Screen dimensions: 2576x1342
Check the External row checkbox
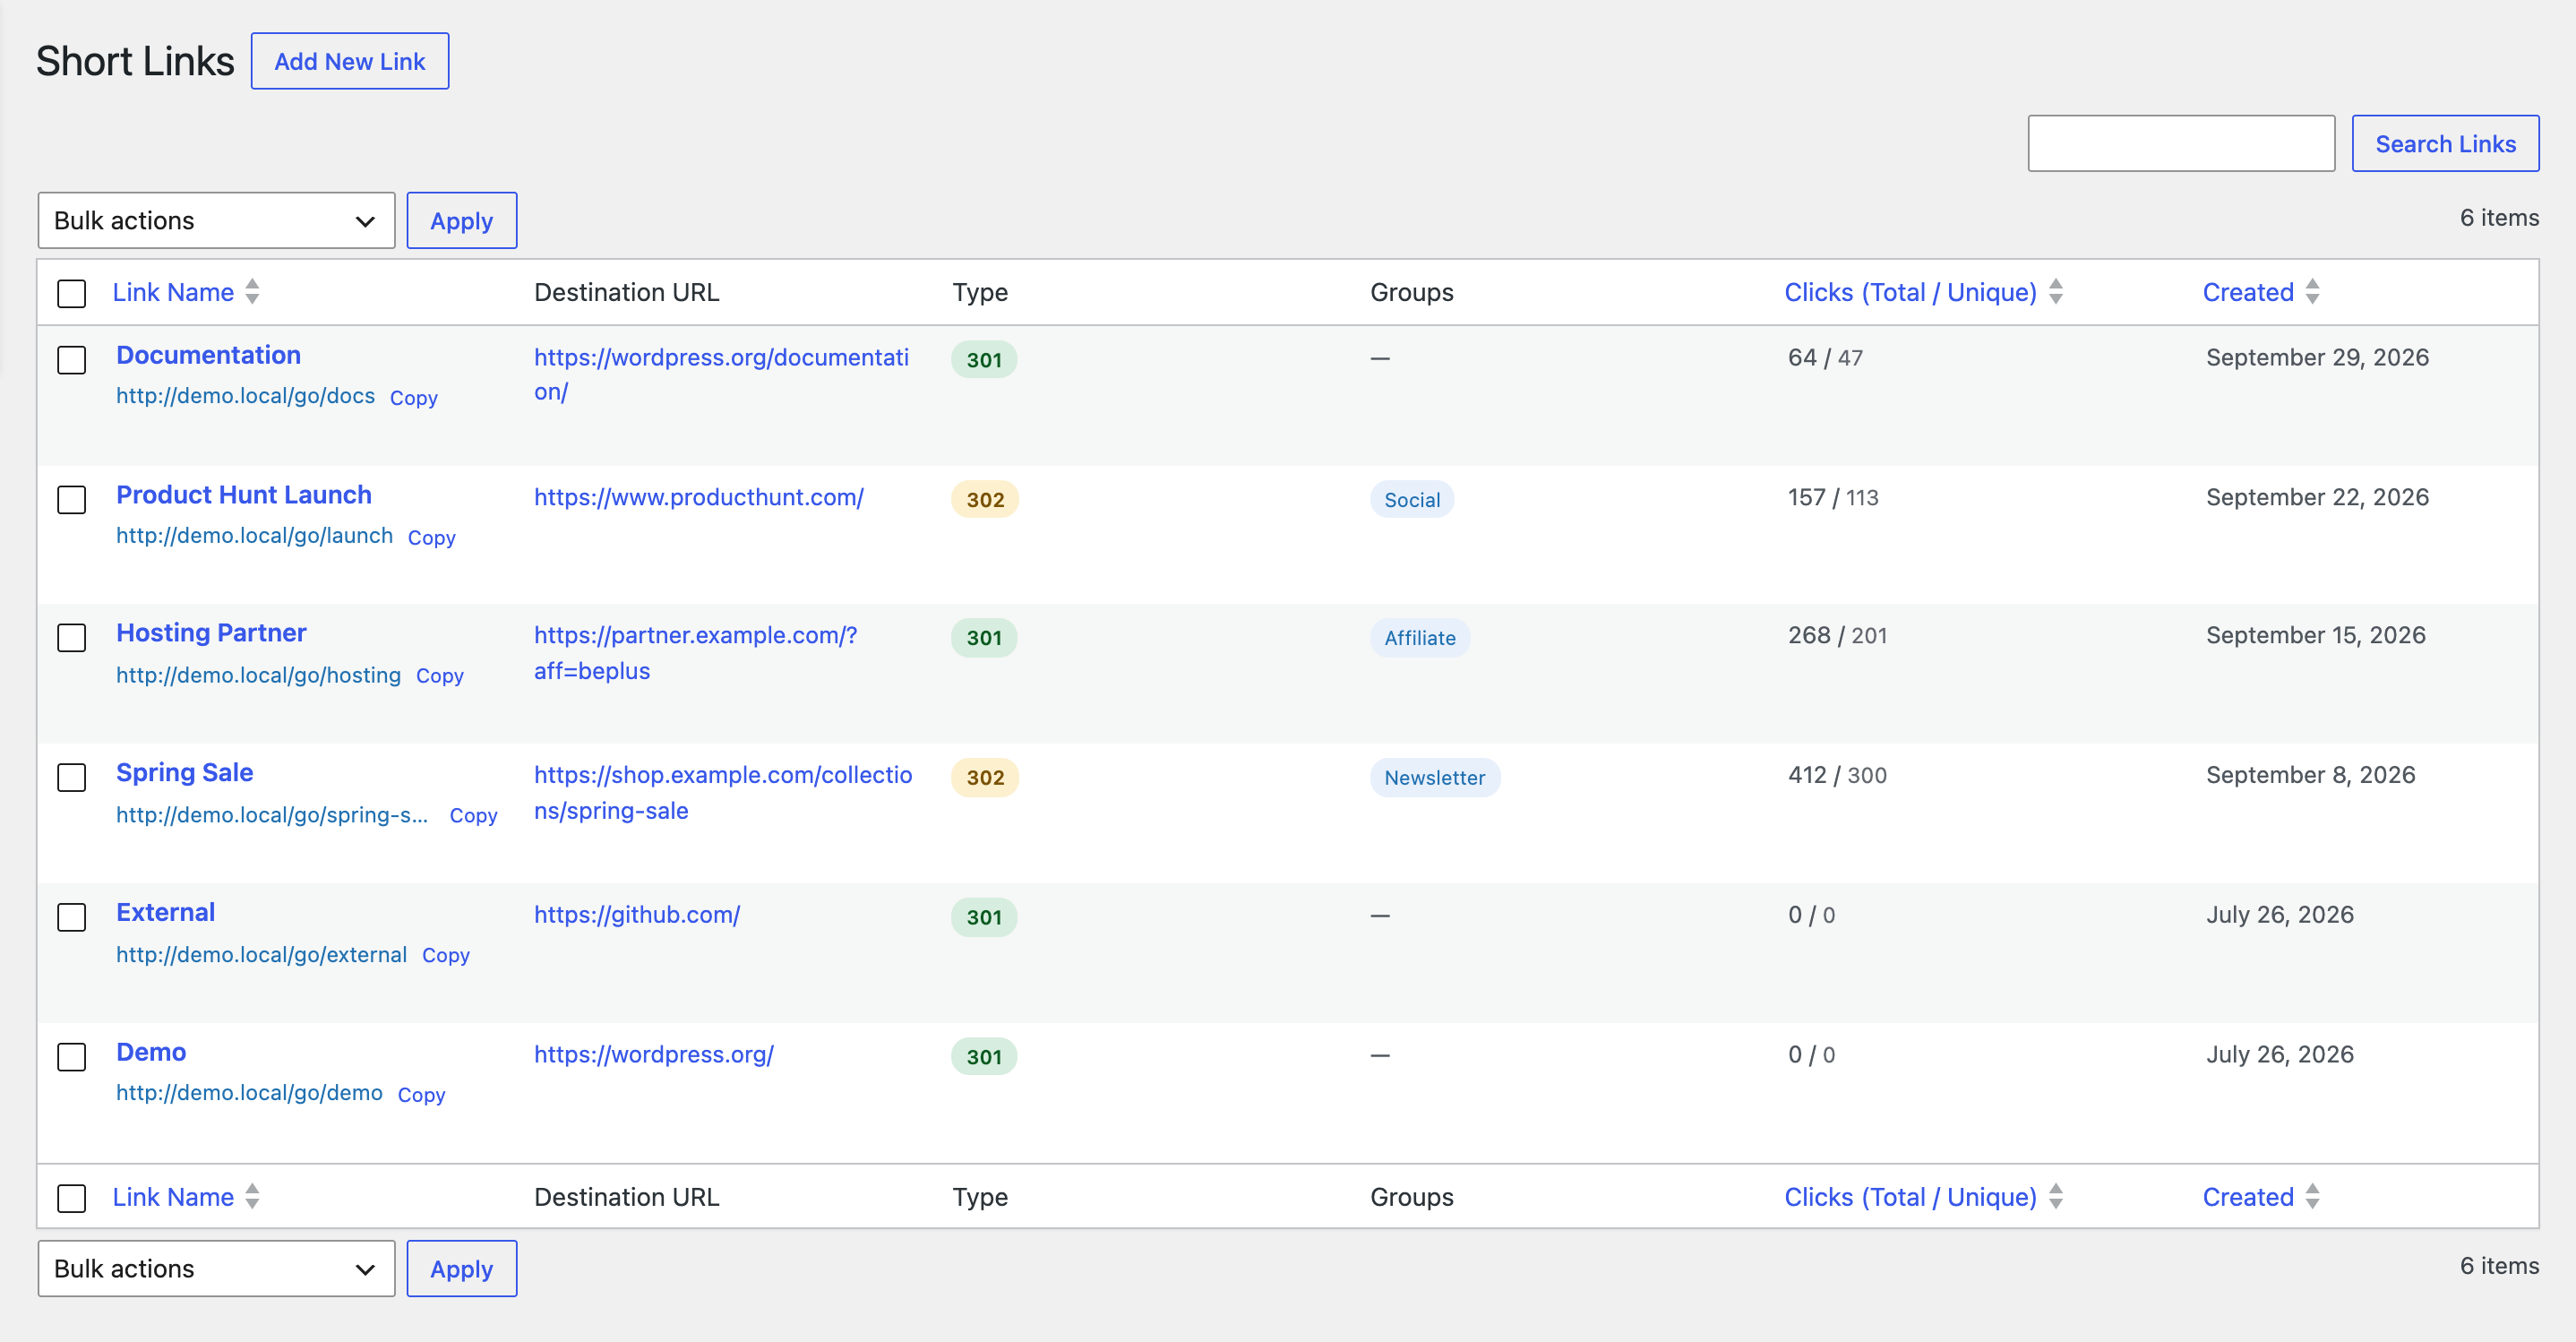point(71,917)
